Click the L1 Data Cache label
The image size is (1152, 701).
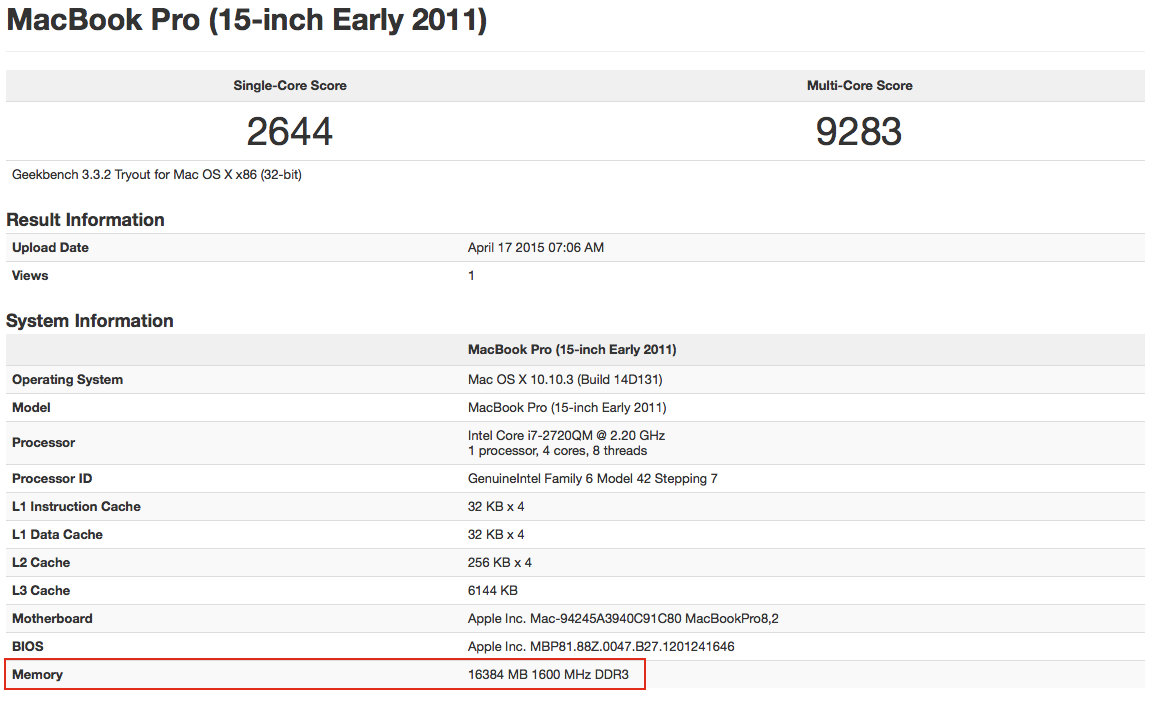[x=57, y=535]
